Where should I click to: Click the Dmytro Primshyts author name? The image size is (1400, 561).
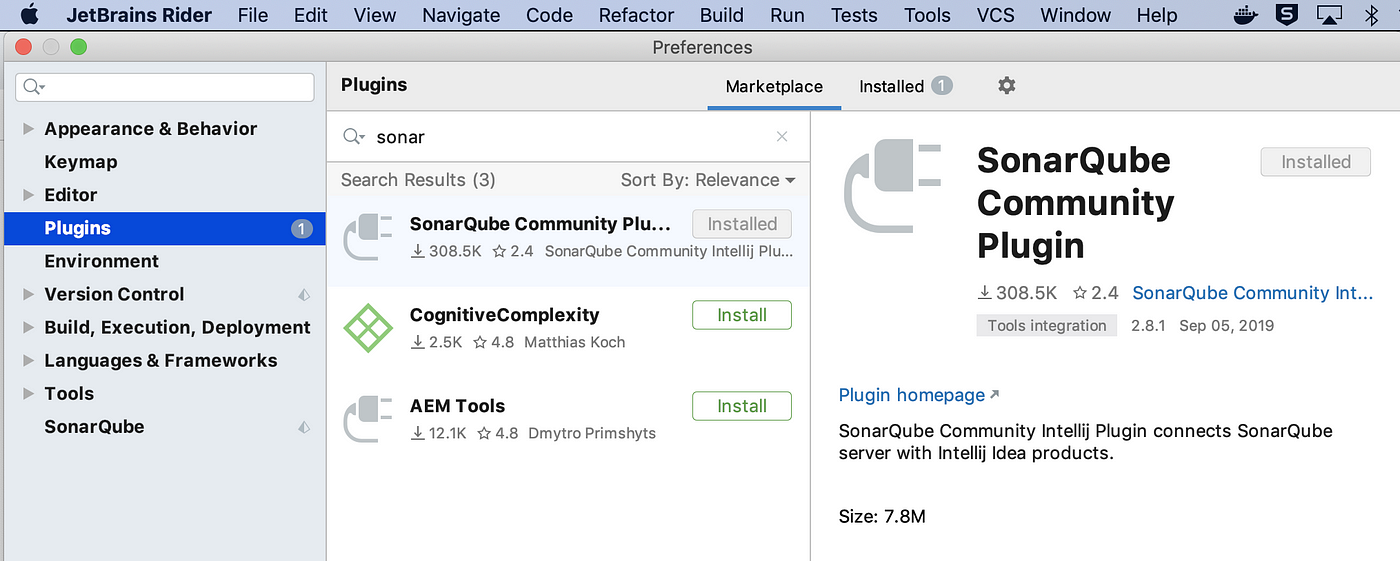[592, 433]
